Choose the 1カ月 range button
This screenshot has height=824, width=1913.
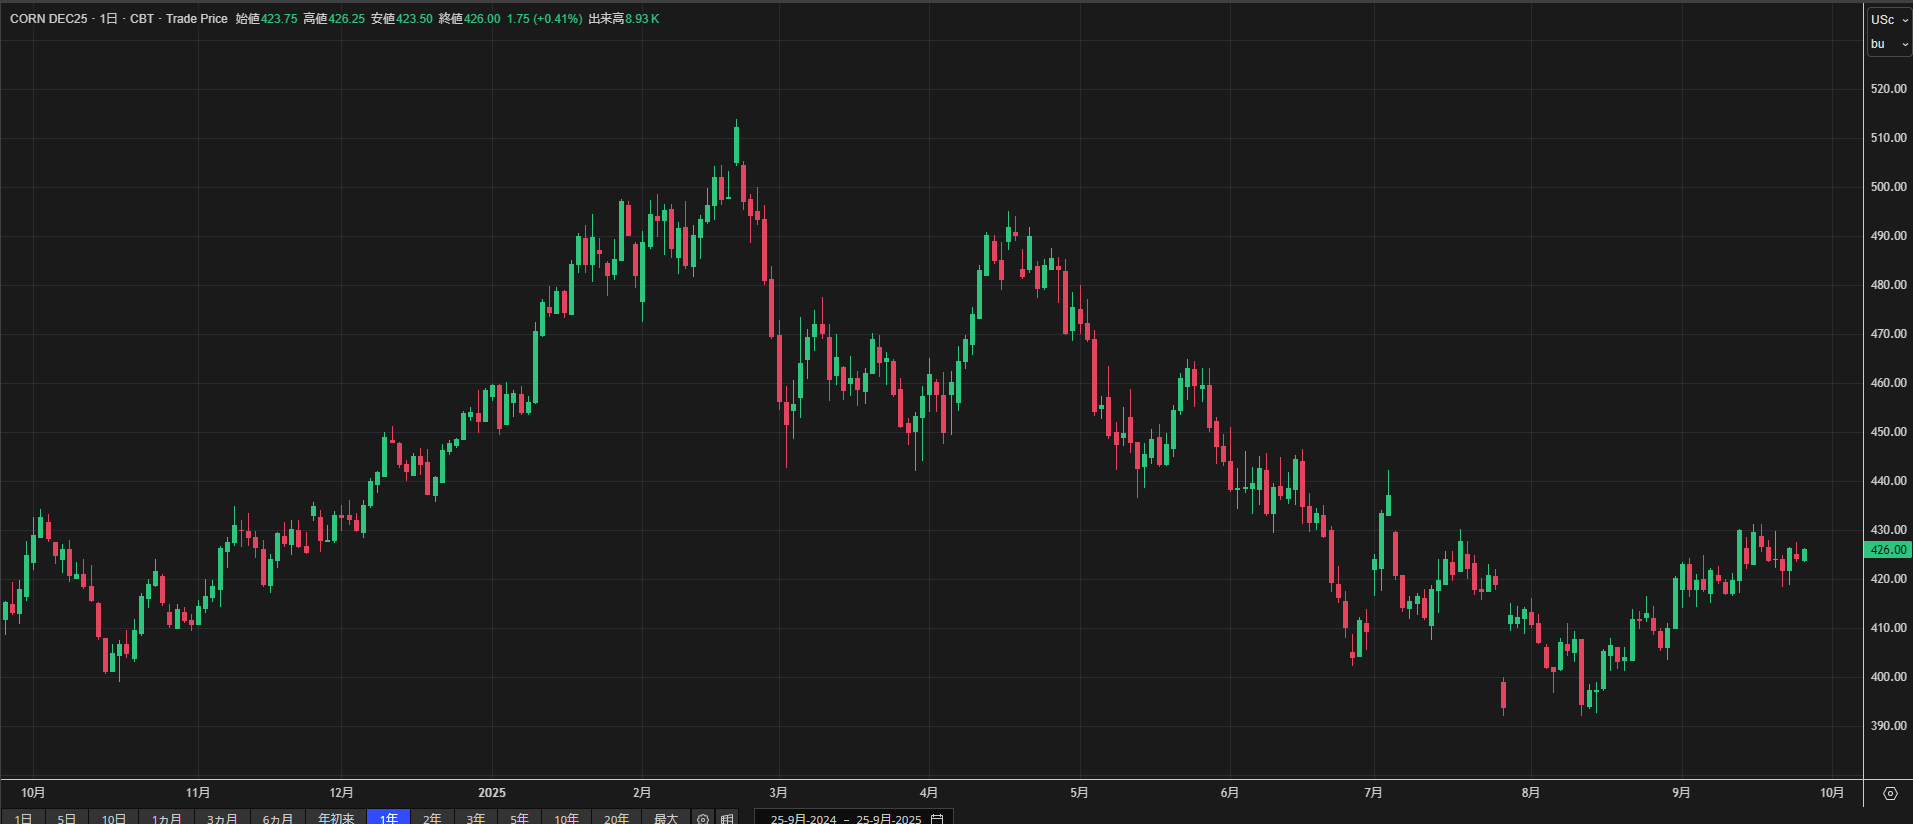167,818
